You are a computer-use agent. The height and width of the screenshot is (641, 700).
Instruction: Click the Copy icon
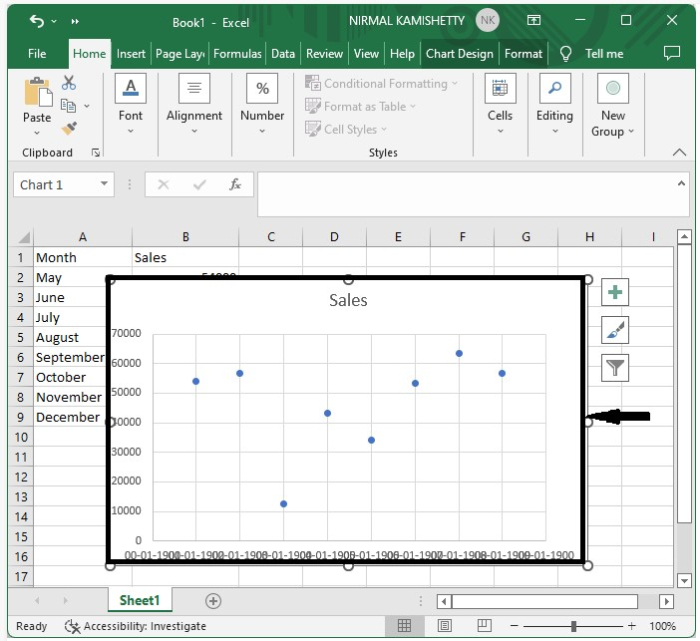click(68, 106)
